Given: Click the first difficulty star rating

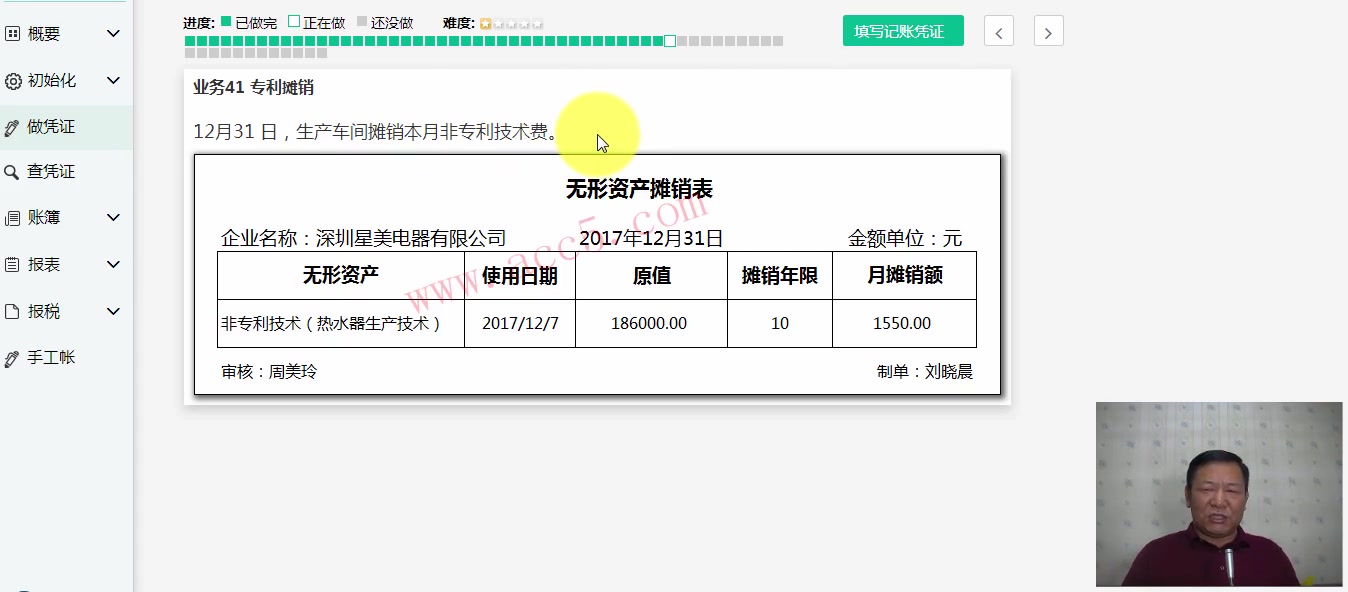Looking at the screenshot, I should [484, 23].
